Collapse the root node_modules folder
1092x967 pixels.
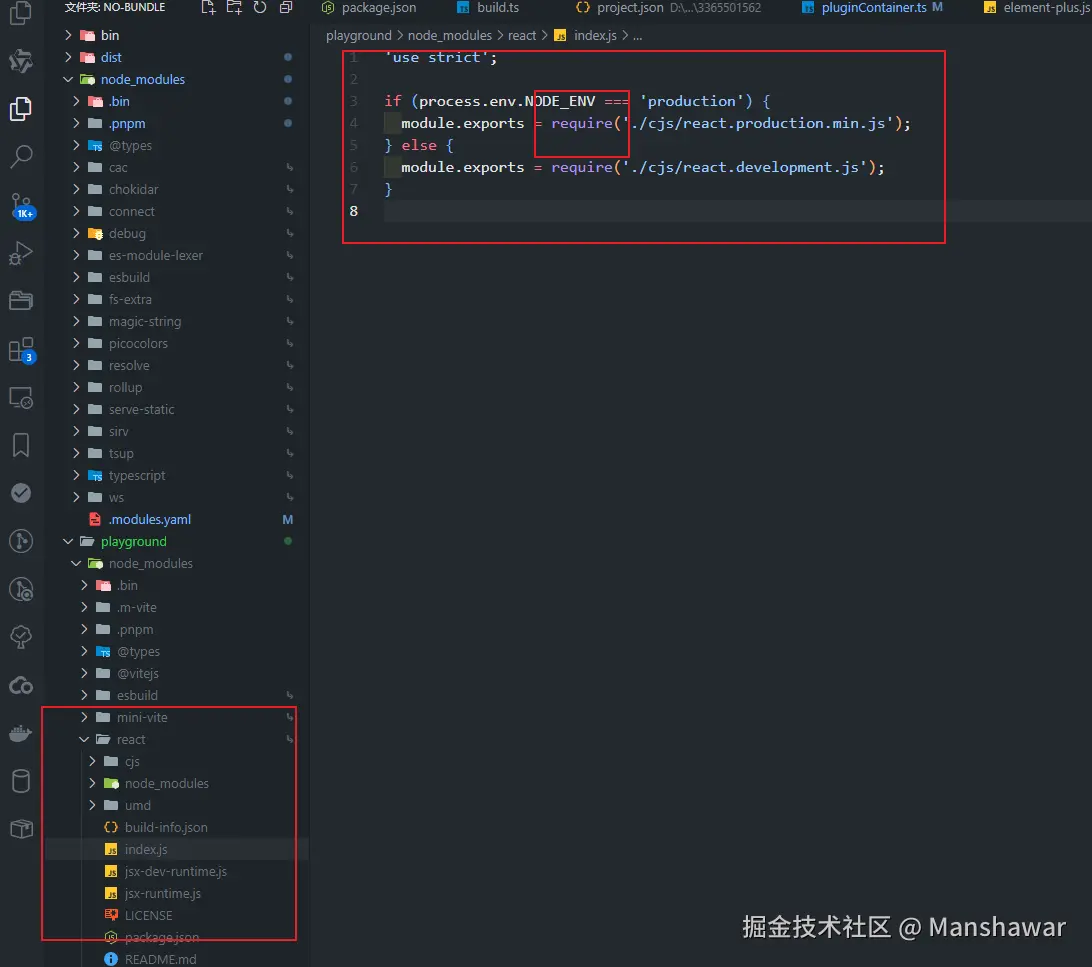pyautogui.click(x=177, y=79)
